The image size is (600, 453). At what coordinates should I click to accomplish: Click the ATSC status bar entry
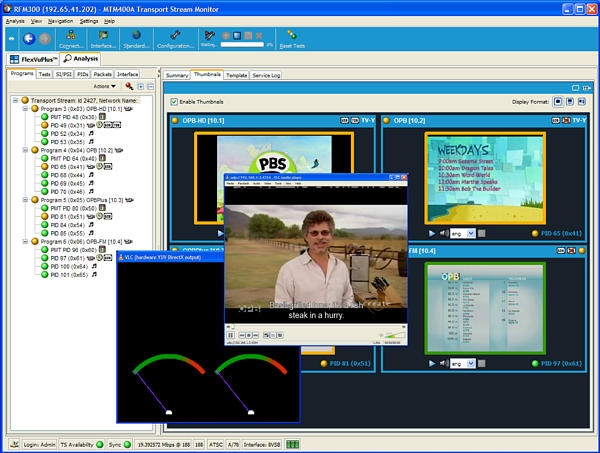(x=215, y=445)
